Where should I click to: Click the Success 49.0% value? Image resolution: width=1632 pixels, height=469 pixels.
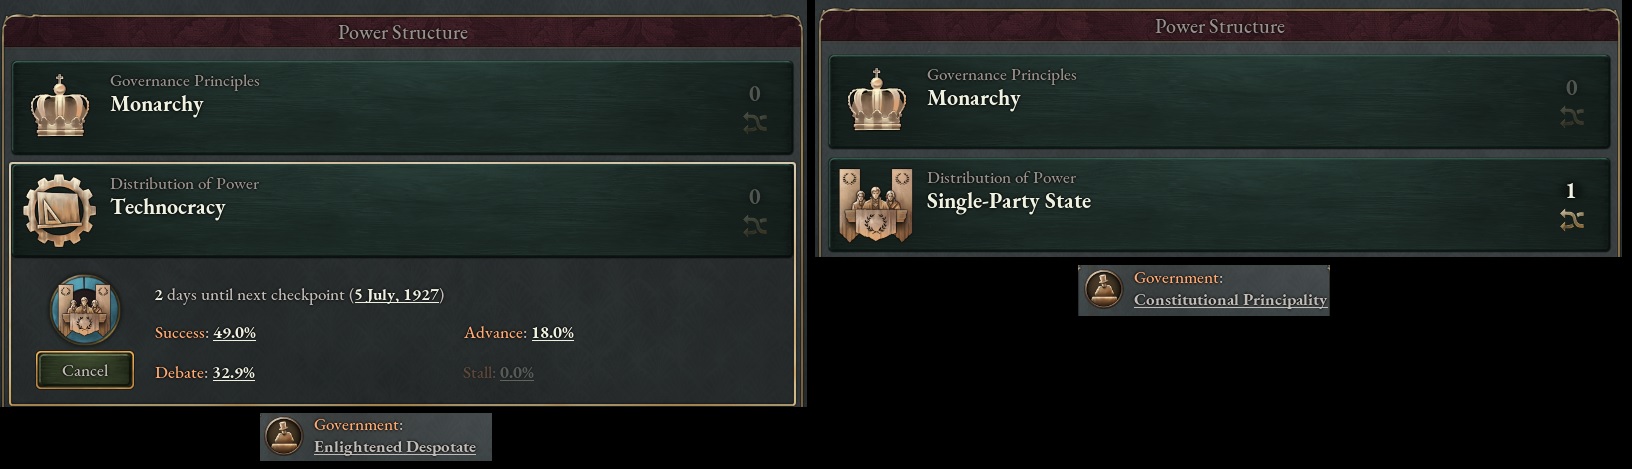234,333
